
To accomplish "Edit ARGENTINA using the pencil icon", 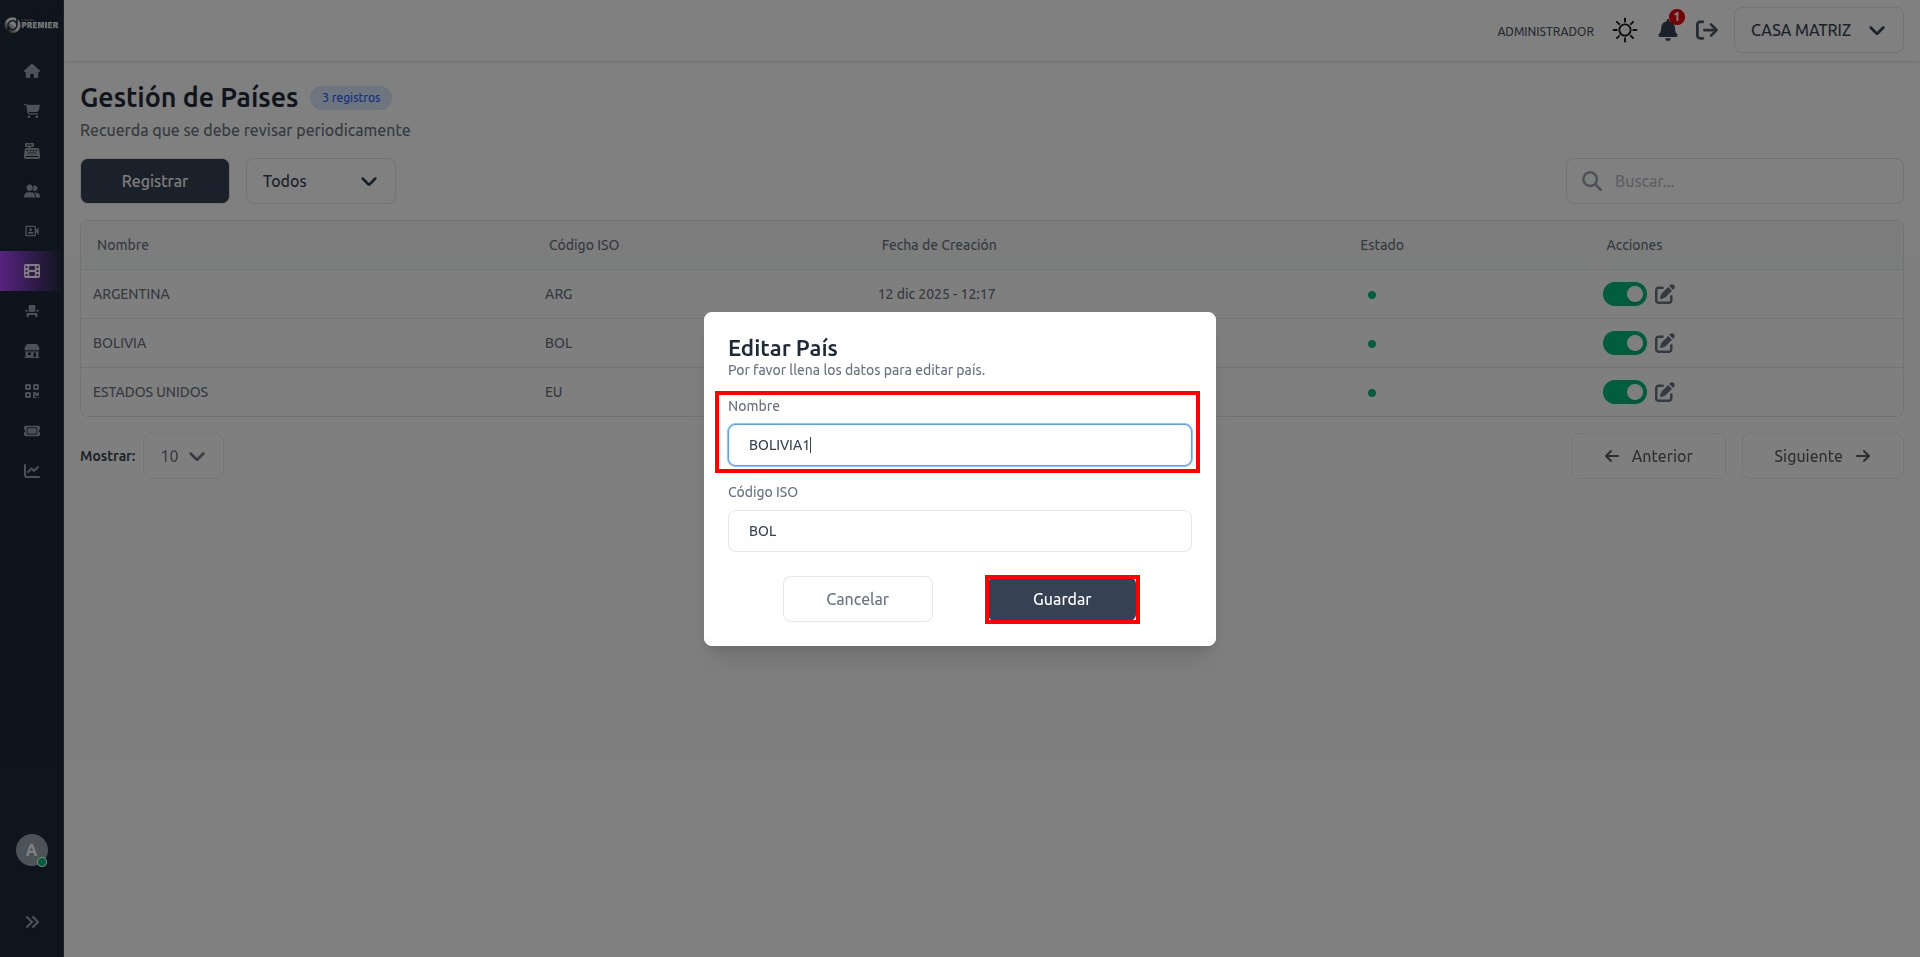I will pyautogui.click(x=1664, y=294).
